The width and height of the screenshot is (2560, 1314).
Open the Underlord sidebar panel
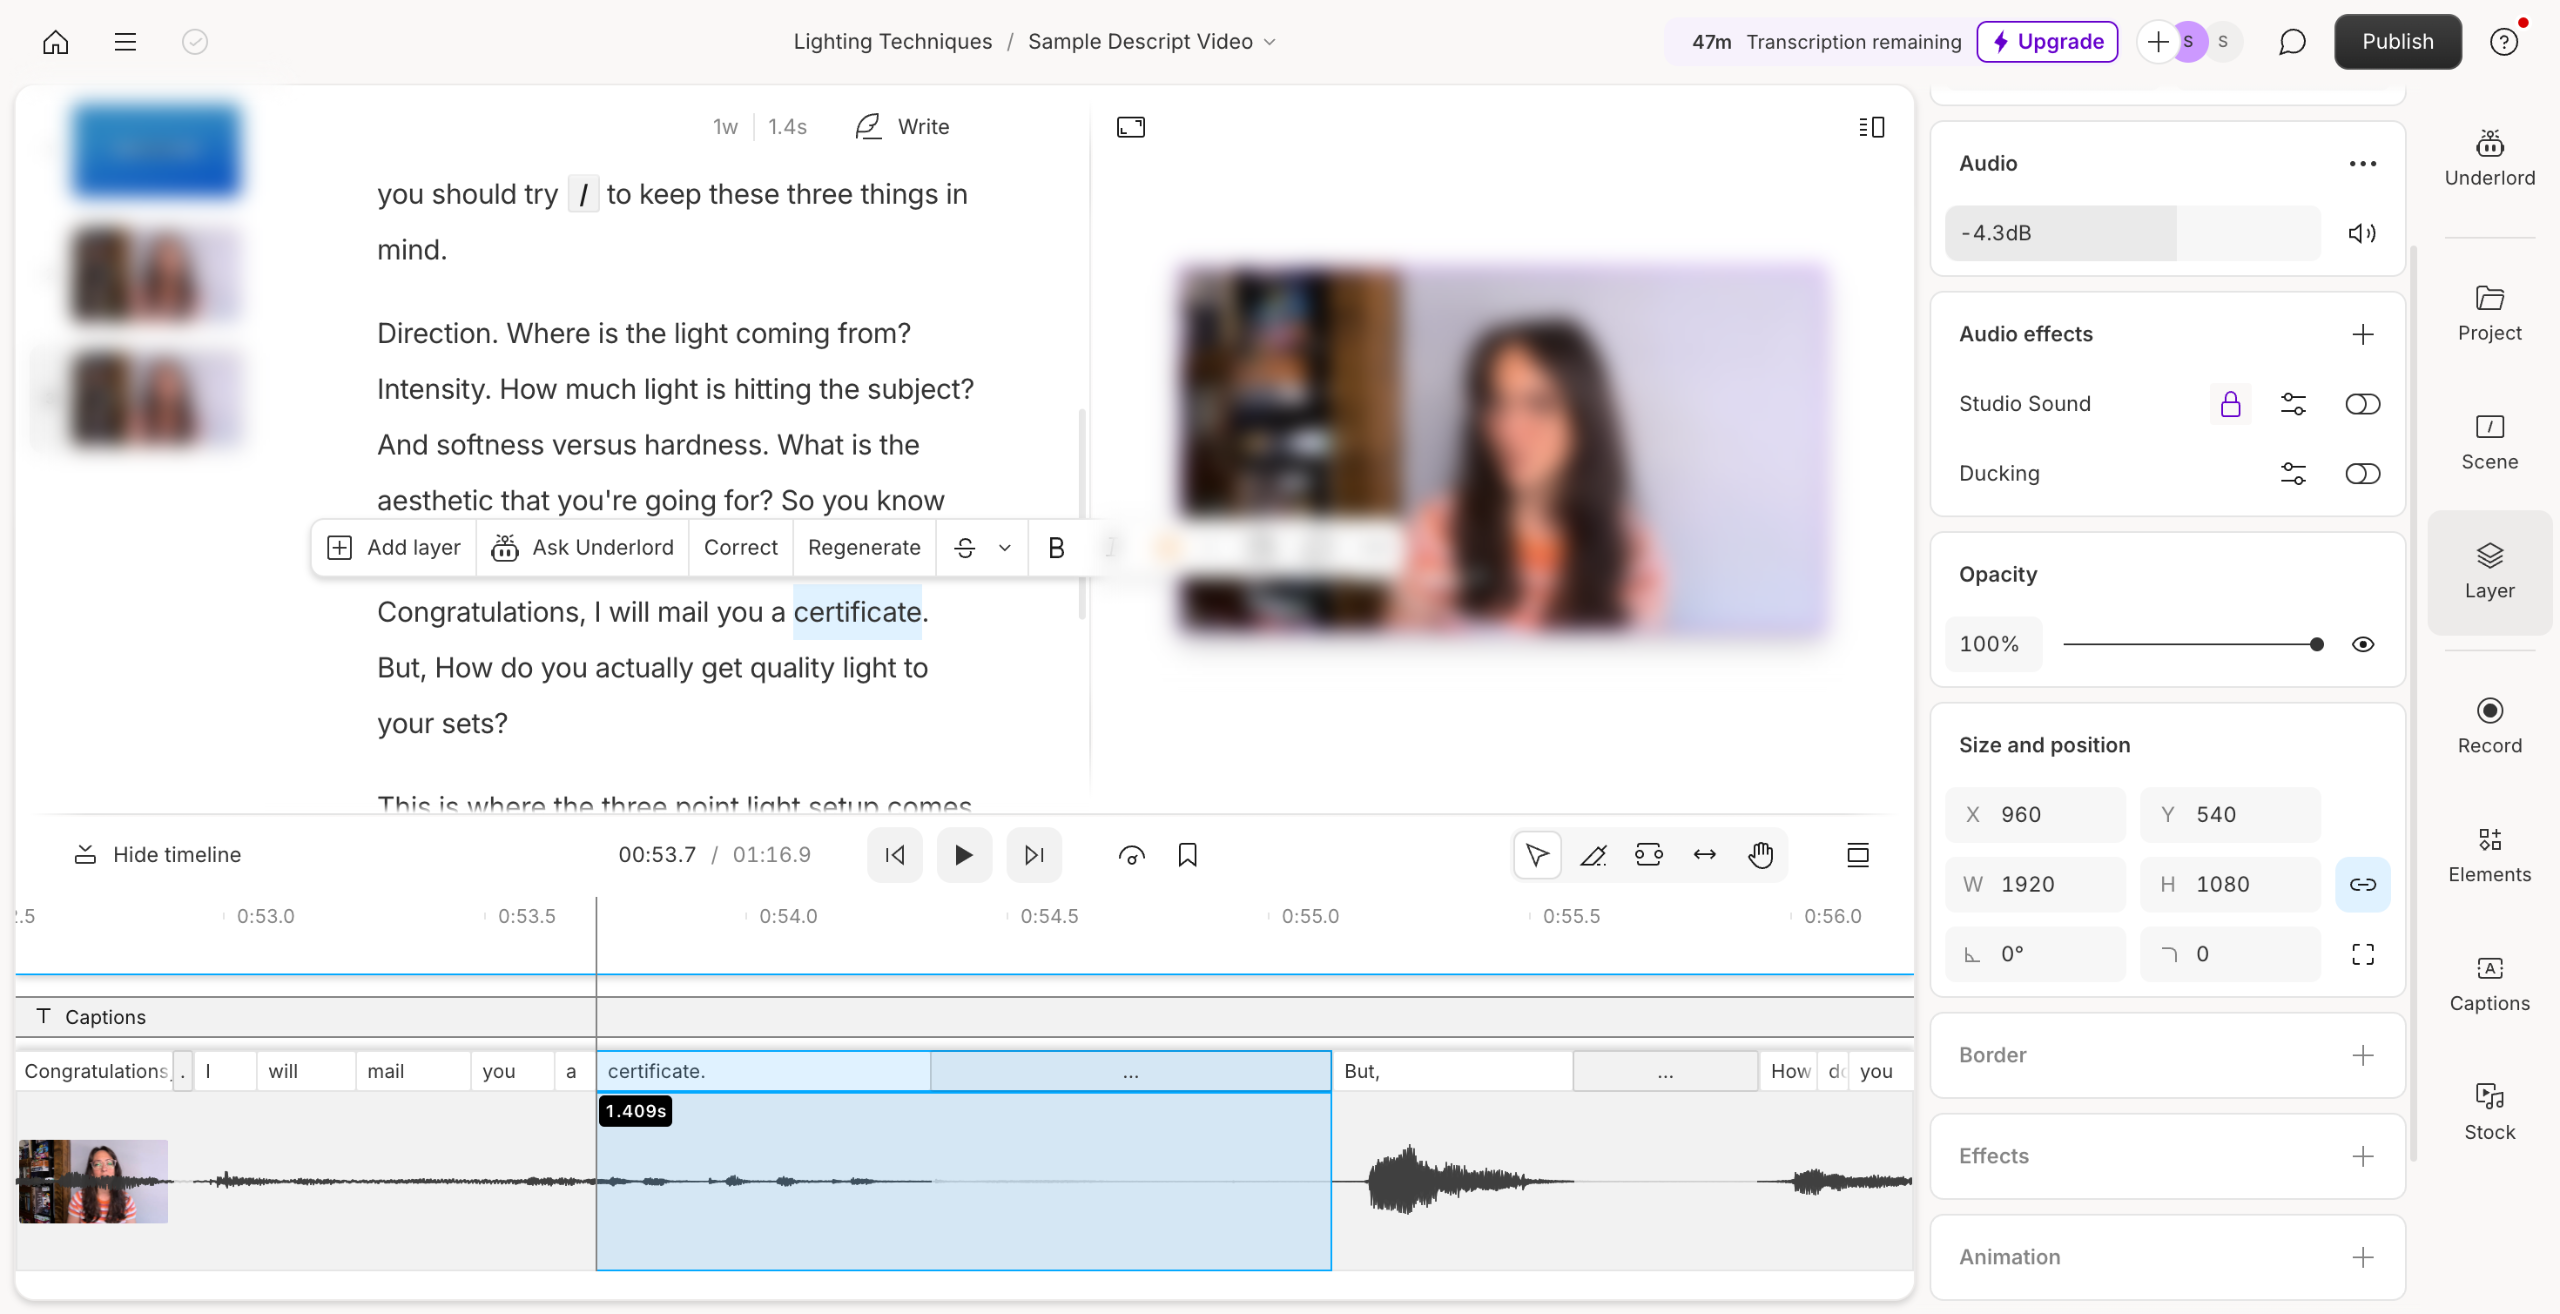point(2489,158)
